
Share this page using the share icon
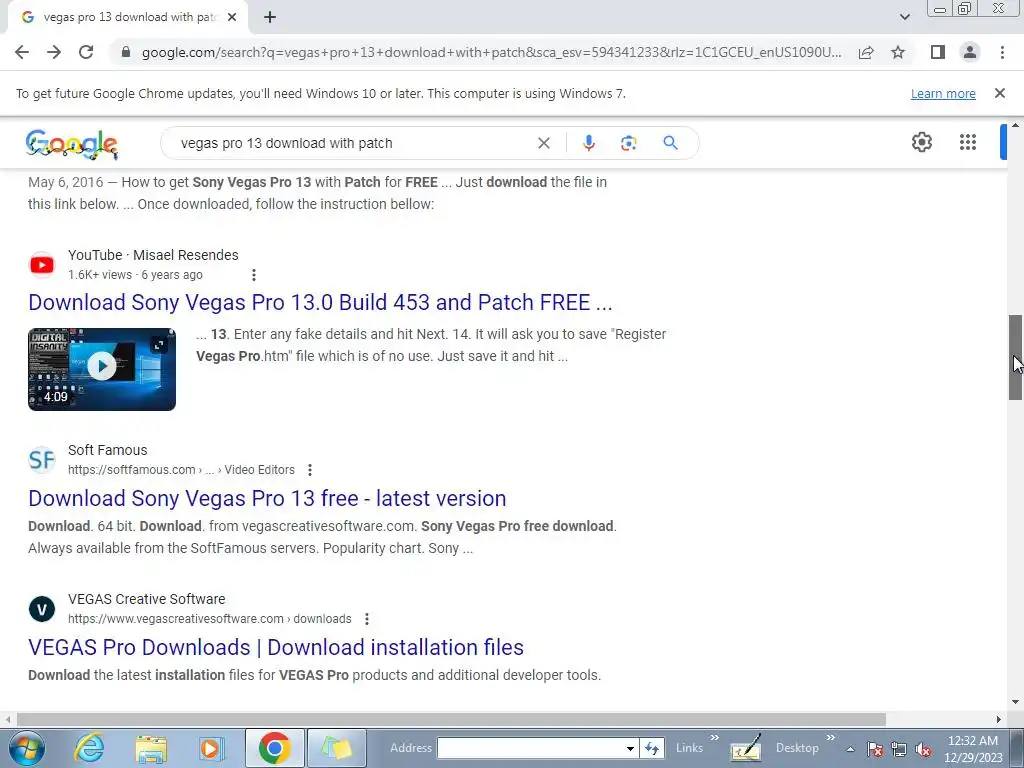click(x=866, y=52)
